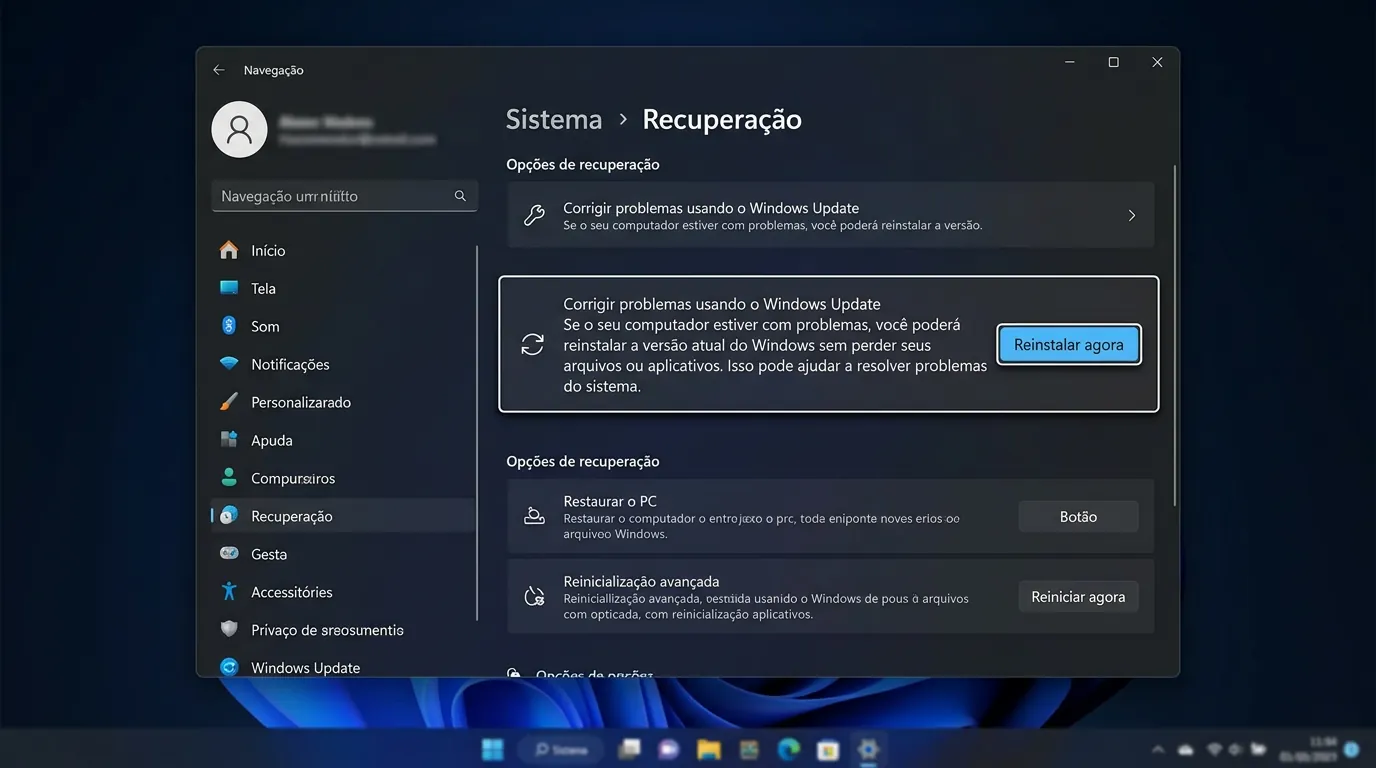Click the Windows Update icon in the sidebar

229,667
